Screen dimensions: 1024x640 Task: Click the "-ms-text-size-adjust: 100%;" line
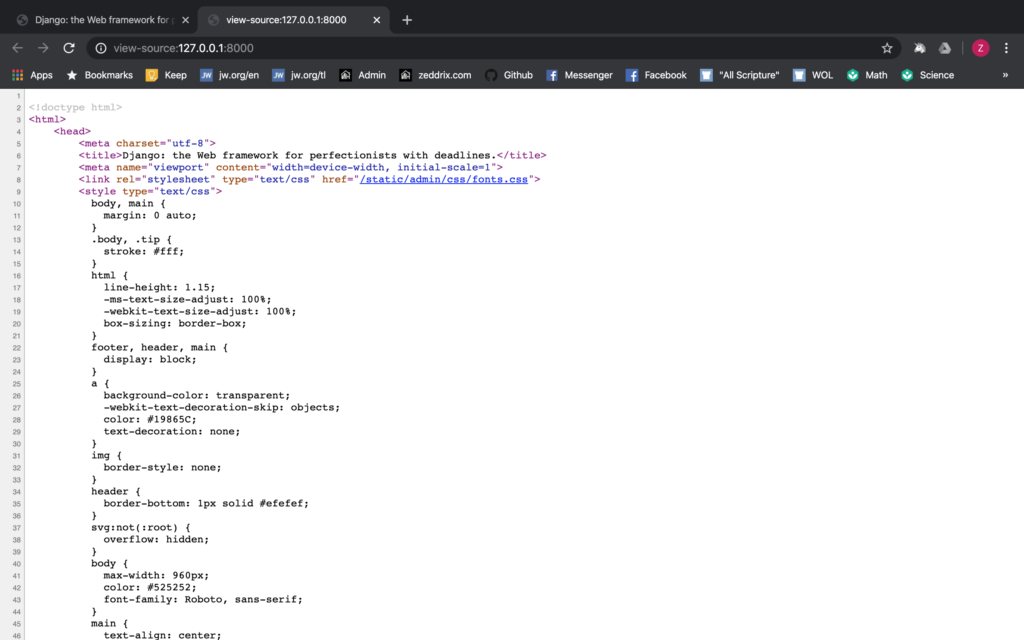click(x=187, y=300)
